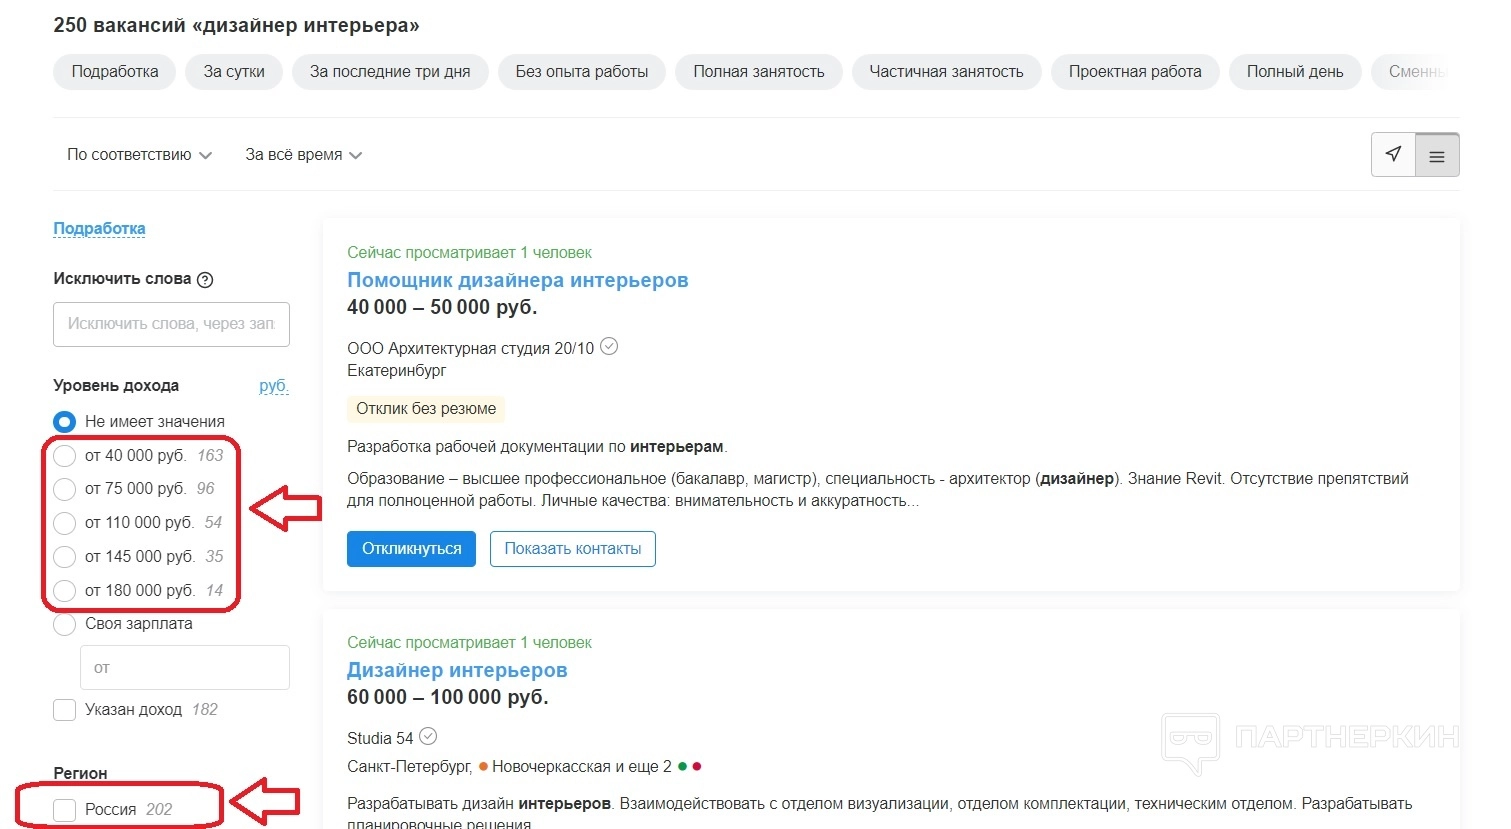Select the Своя зарплата radio button
The height and width of the screenshot is (829, 1511).
coord(65,624)
